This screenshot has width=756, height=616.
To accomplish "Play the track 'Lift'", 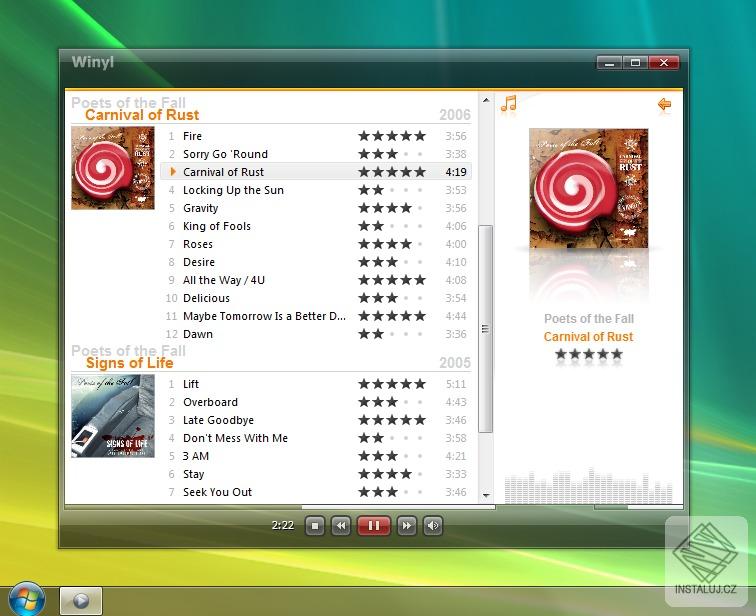I will point(316,384).
